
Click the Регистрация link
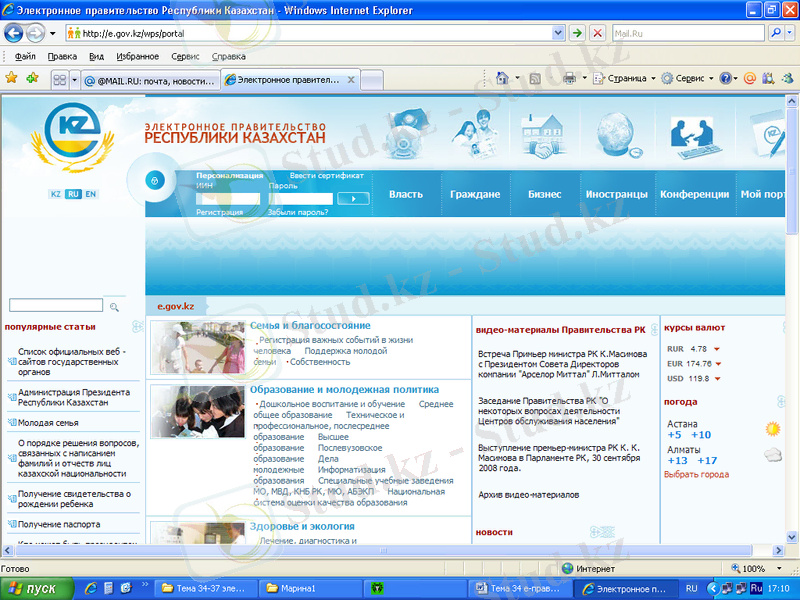tap(219, 212)
